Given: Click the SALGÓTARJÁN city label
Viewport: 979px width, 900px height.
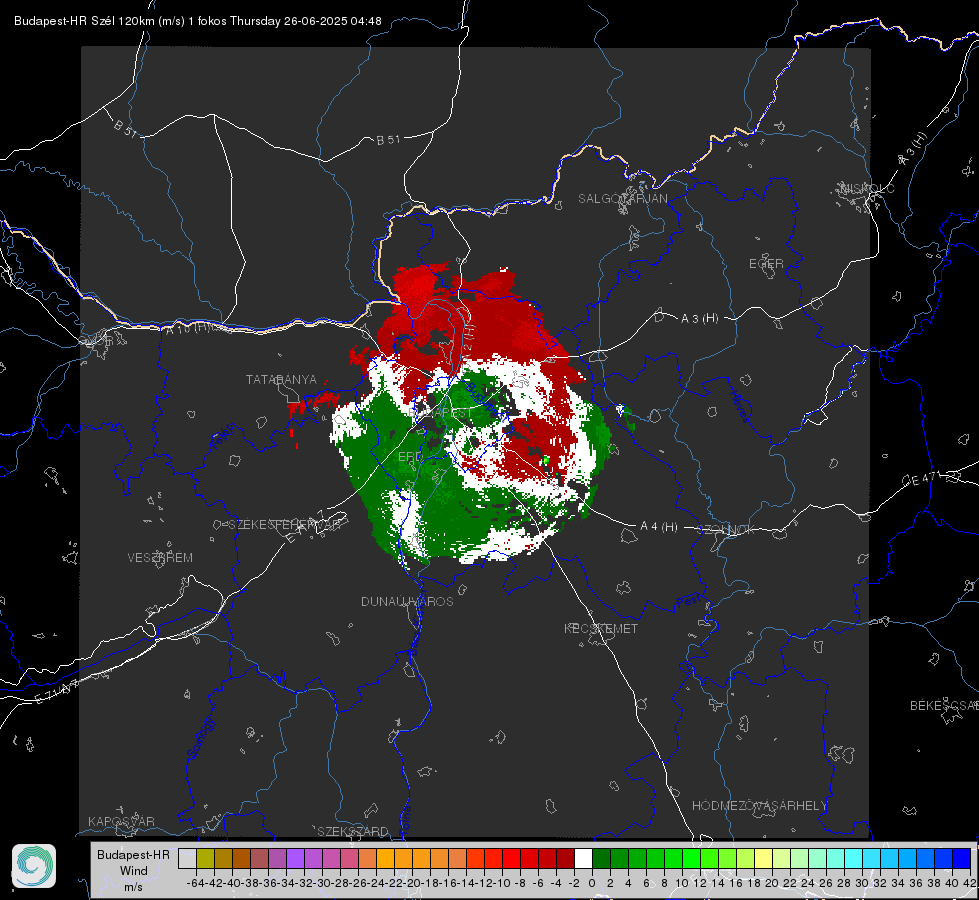Looking at the screenshot, I should point(622,199).
